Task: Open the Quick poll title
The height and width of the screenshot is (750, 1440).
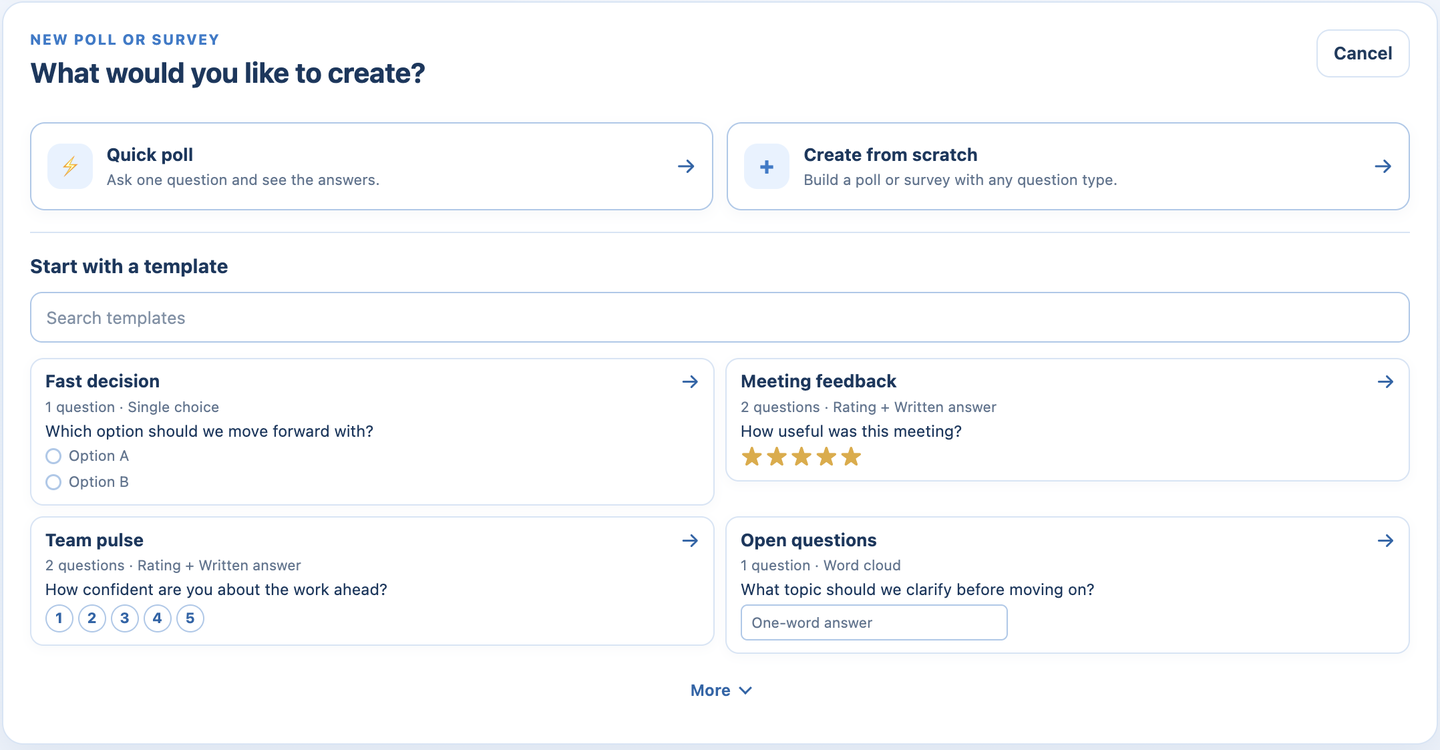Action: [x=150, y=155]
